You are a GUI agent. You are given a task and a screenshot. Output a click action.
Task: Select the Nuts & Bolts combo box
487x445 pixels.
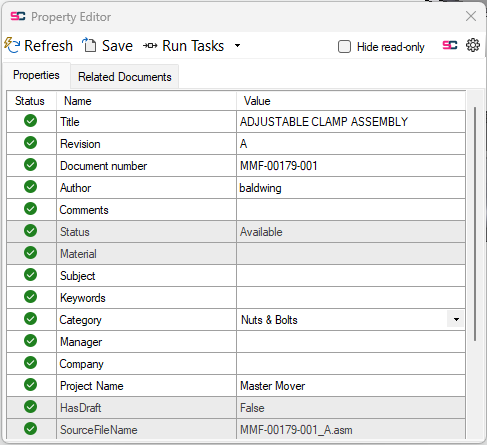click(351, 320)
